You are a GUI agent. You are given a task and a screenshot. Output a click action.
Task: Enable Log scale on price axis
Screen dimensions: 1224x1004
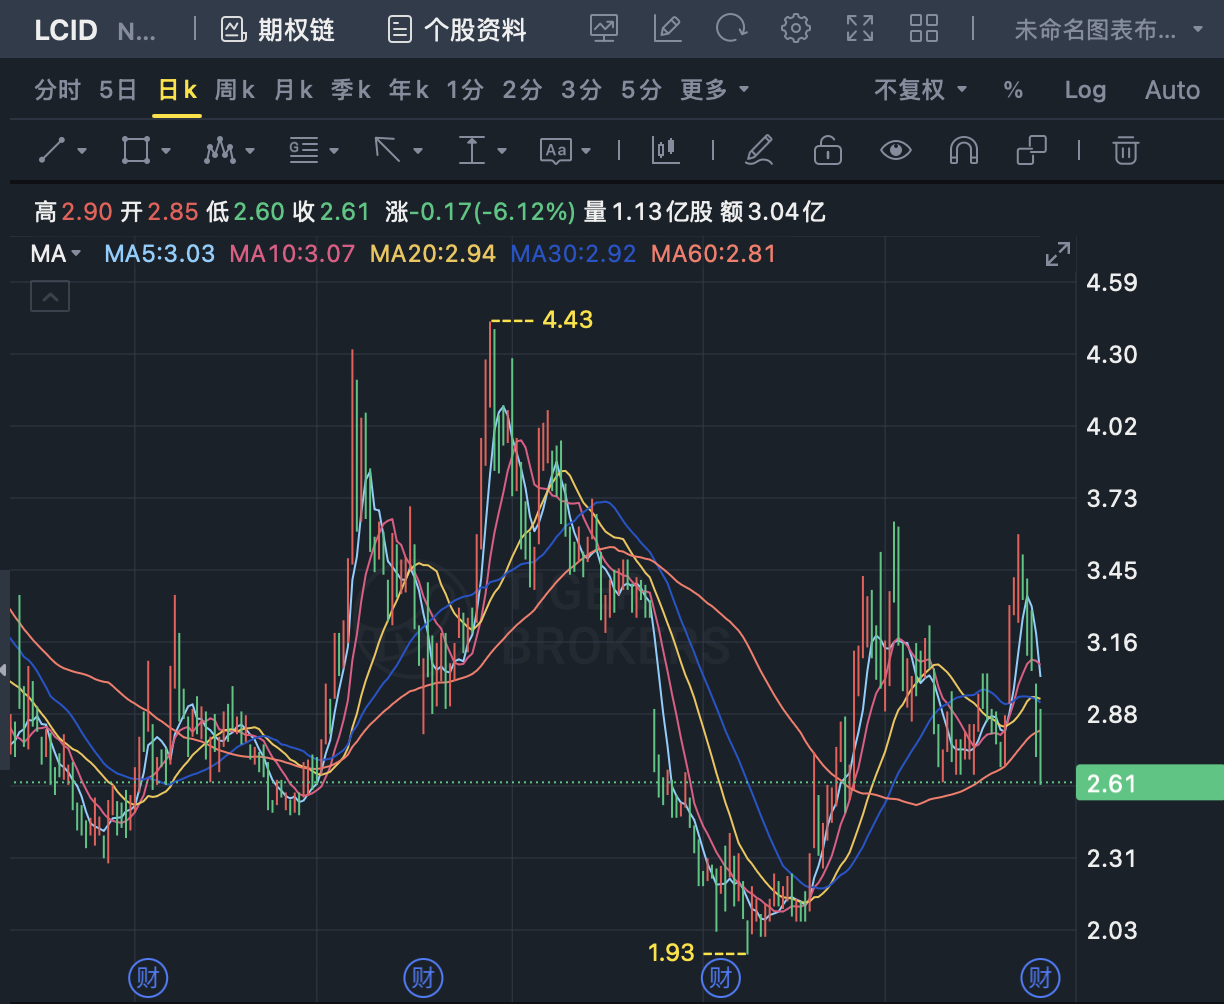coord(1085,90)
